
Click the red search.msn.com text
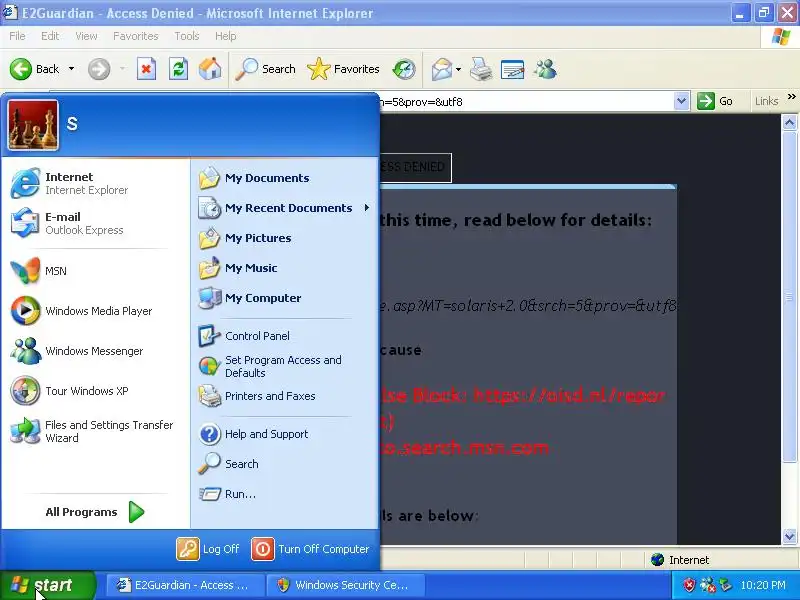point(464,447)
